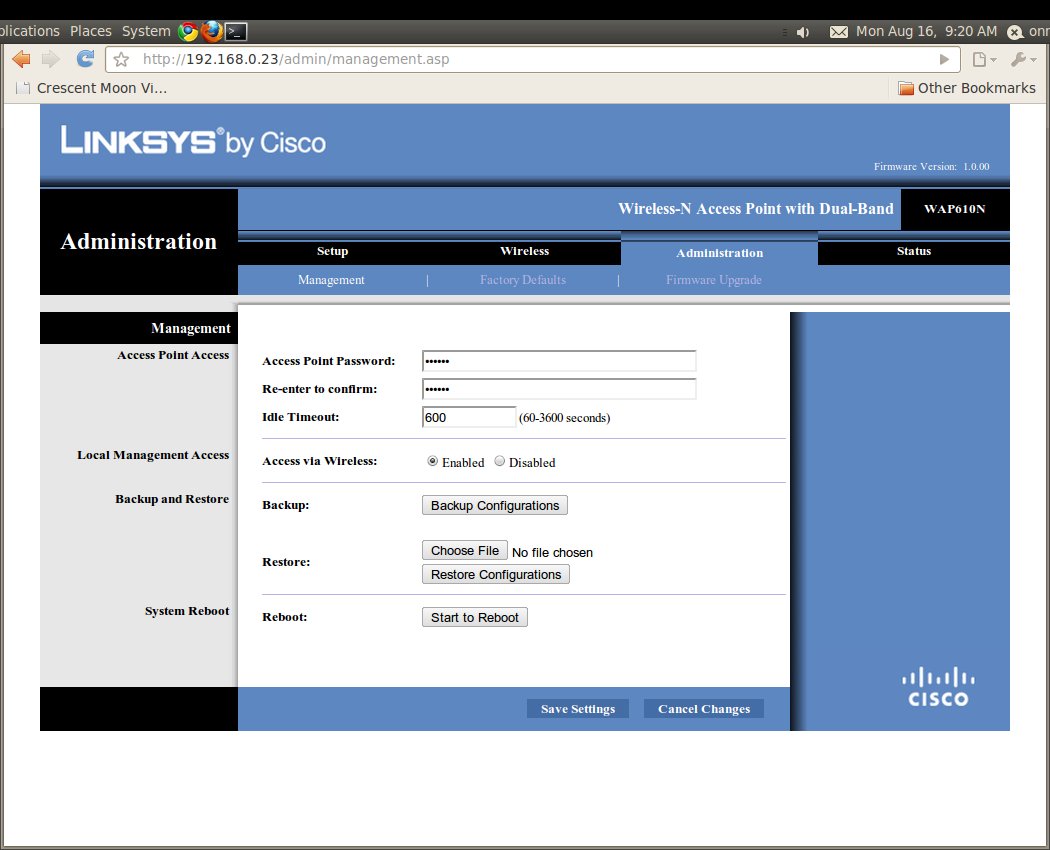Select Disabled for Access via Wireless

500,462
